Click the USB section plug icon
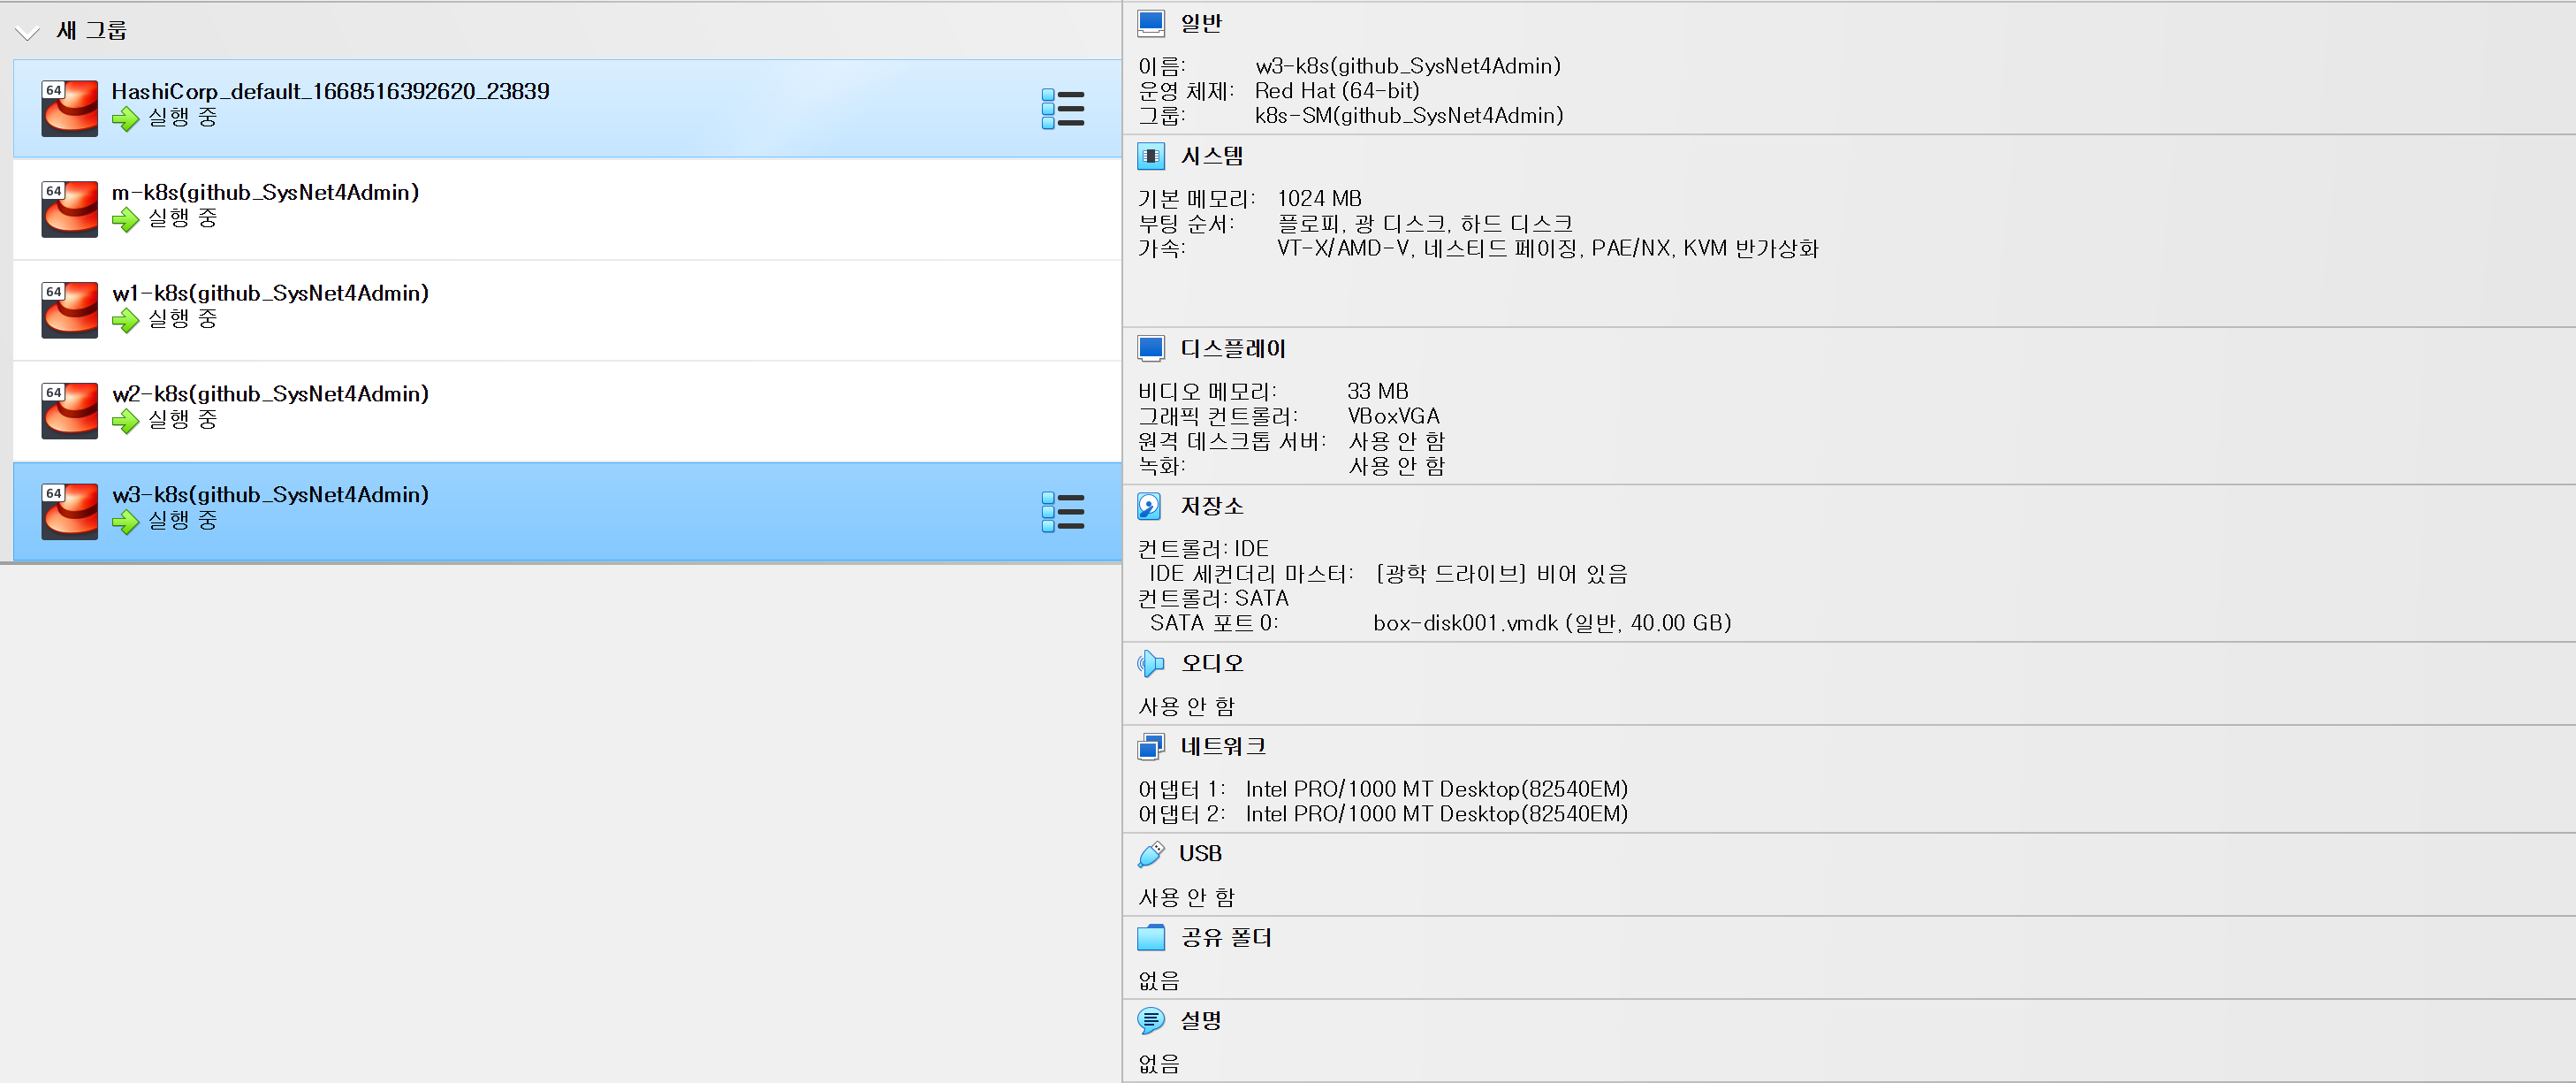2576x1083 pixels. point(1151,854)
